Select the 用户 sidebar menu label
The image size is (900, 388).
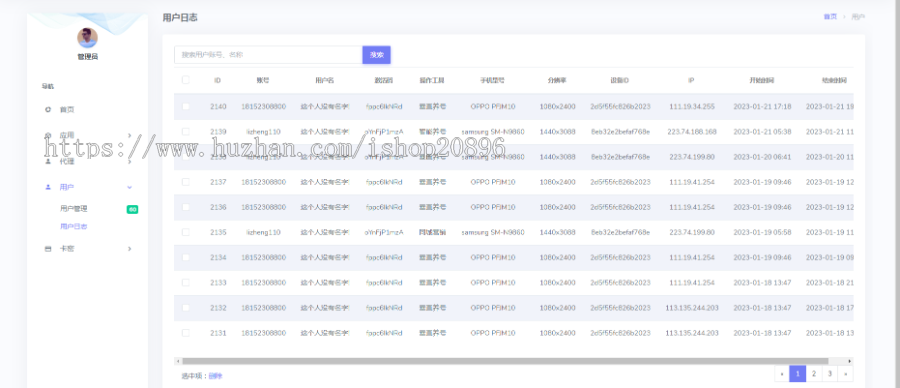coord(67,187)
